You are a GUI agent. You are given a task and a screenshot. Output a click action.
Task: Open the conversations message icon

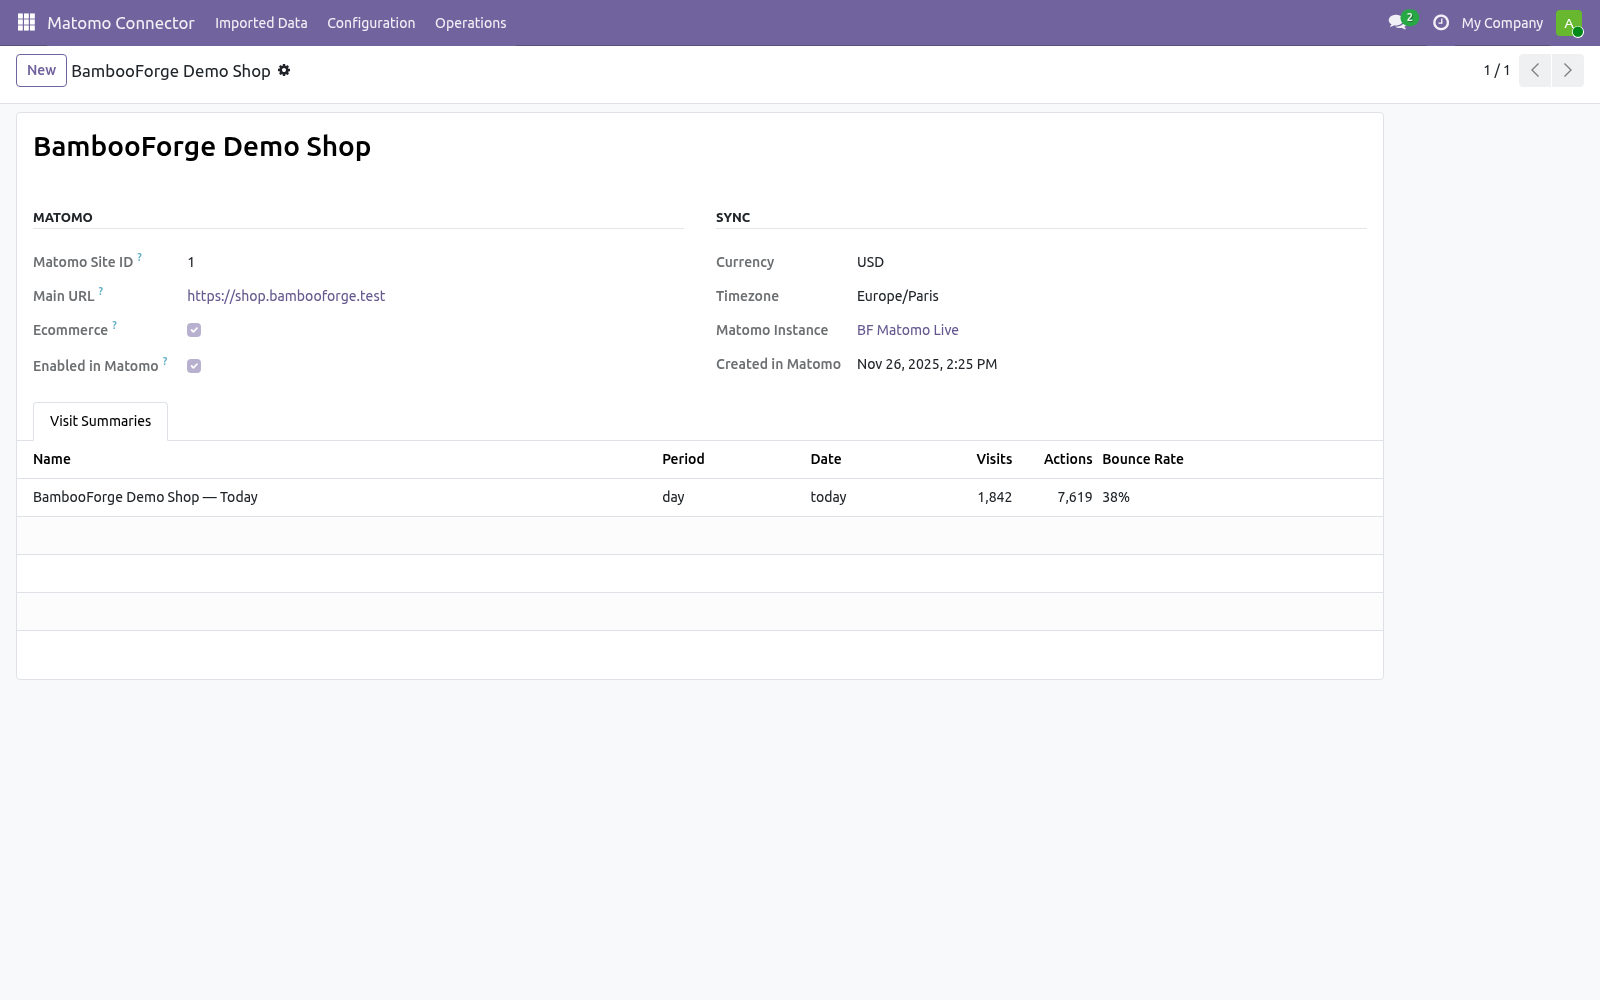[x=1397, y=22]
